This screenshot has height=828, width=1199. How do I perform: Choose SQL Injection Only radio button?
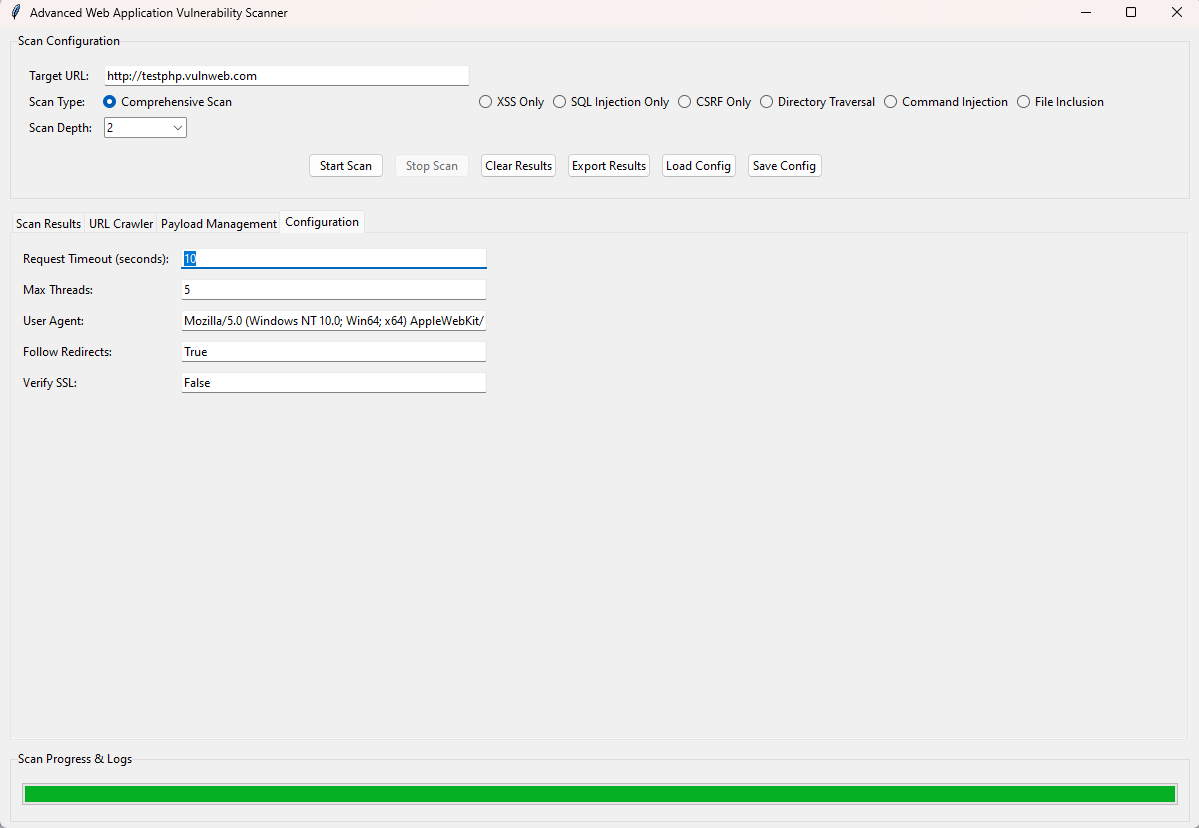tap(560, 102)
